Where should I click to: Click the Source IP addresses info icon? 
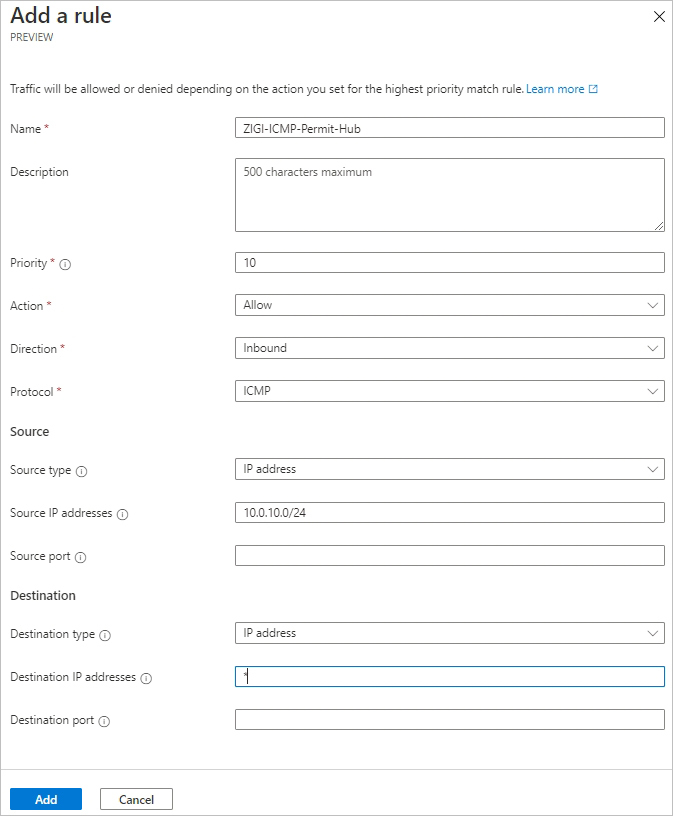click(x=122, y=514)
